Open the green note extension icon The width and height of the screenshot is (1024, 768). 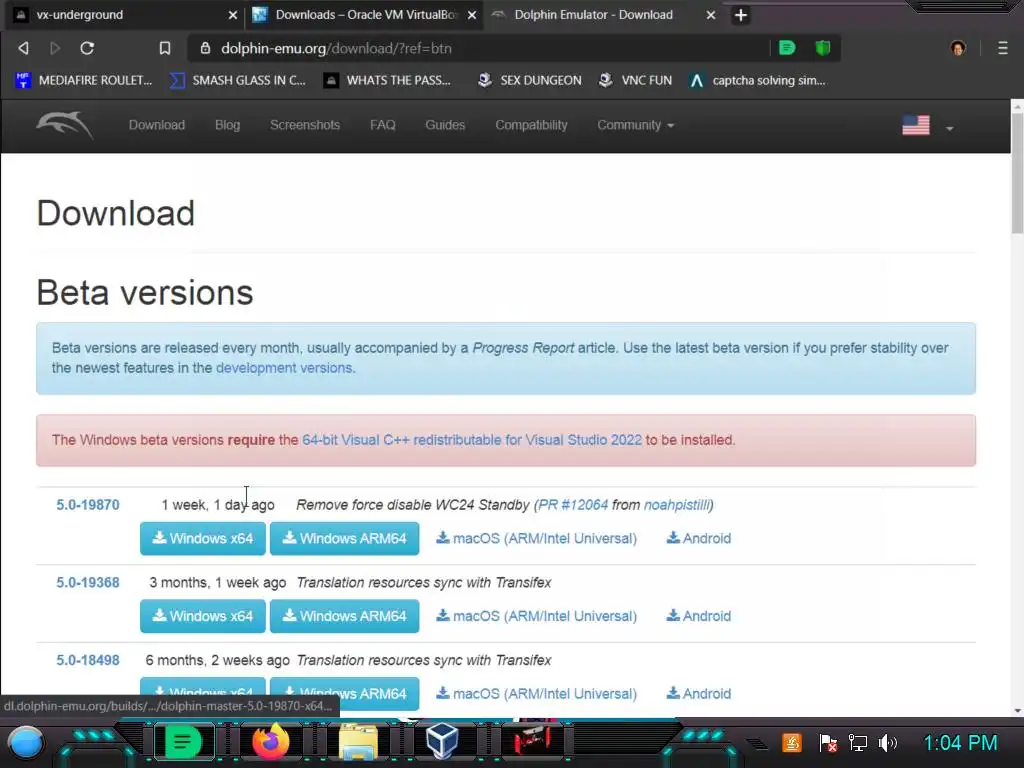tap(787, 48)
